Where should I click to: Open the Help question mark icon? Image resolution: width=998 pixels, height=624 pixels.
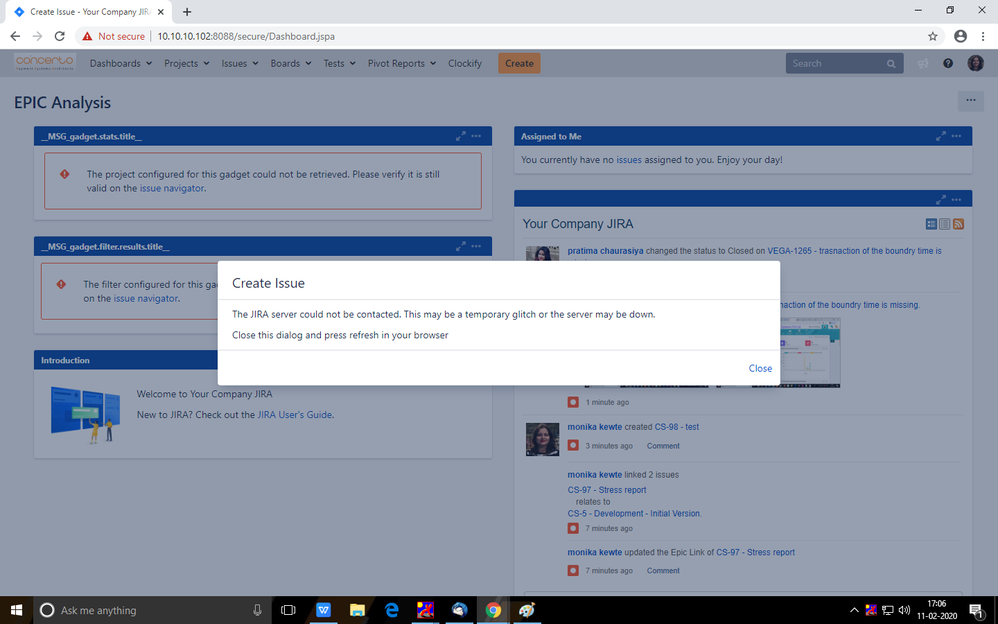[948, 63]
